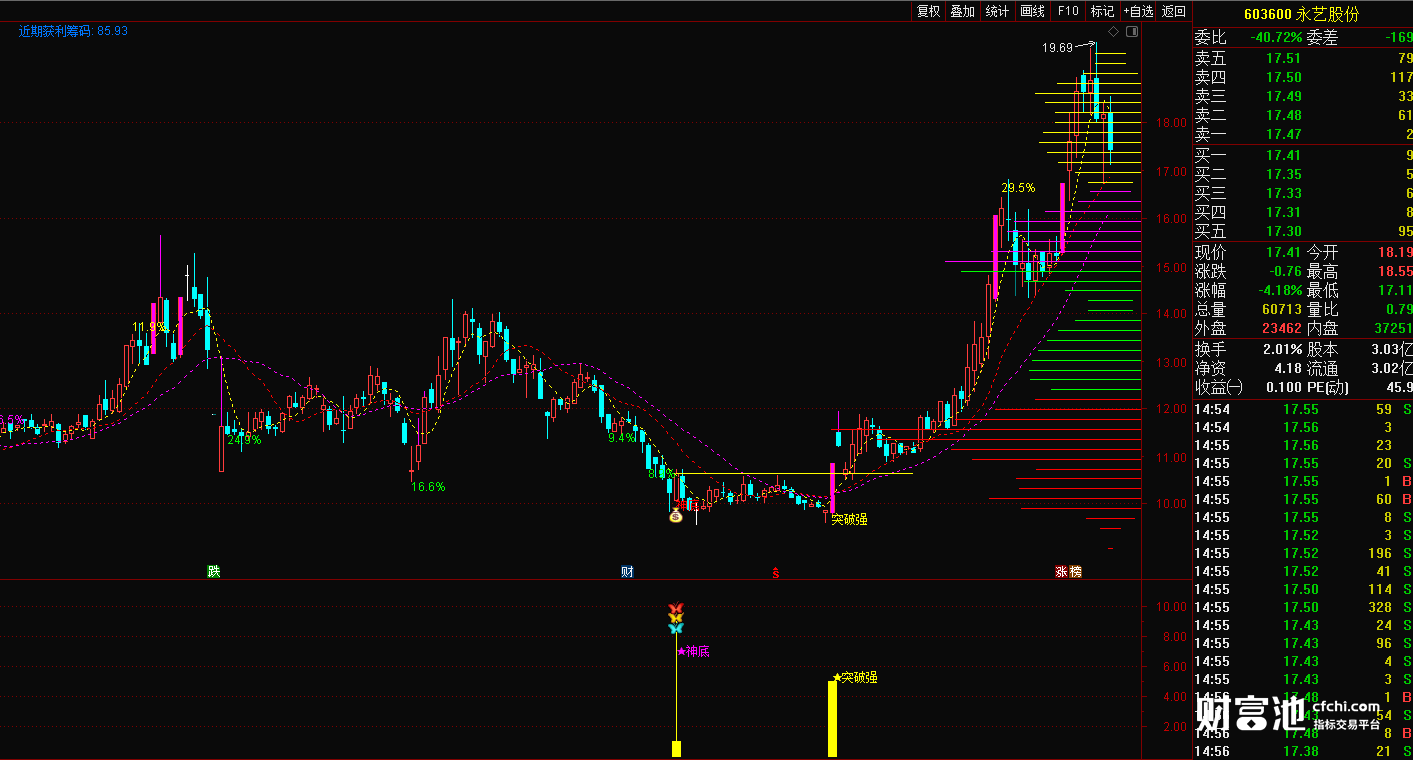Click the 委比 -40.72% value
The height and width of the screenshot is (760, 1413).
point(1275,38)
